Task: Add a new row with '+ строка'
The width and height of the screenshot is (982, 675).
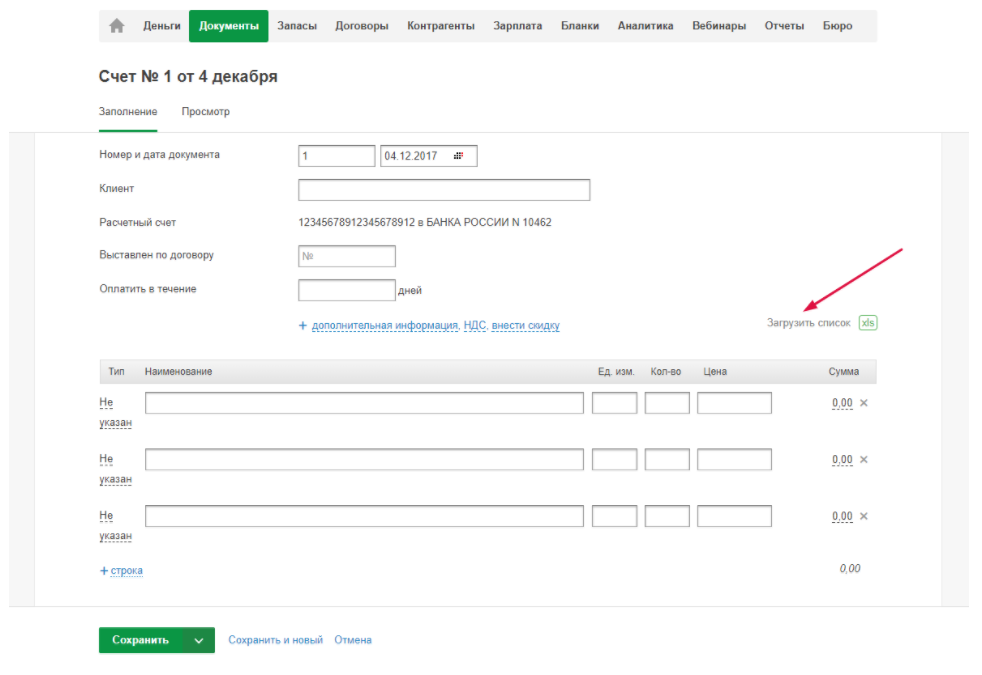Action: coord(122,570)
